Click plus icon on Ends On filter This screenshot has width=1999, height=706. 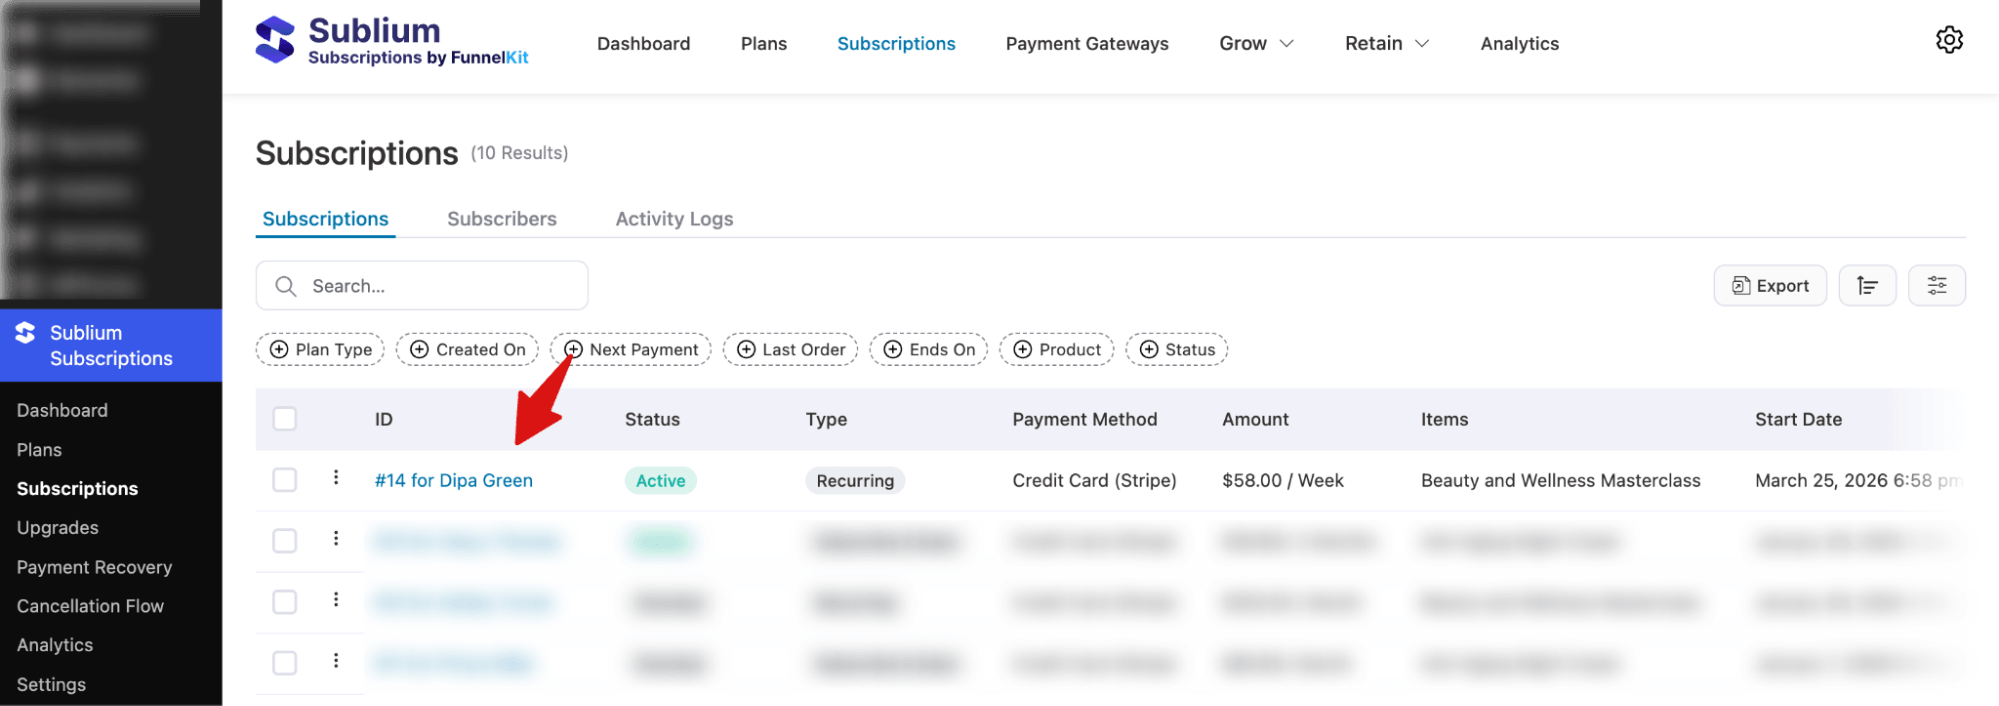click(893, 349)
